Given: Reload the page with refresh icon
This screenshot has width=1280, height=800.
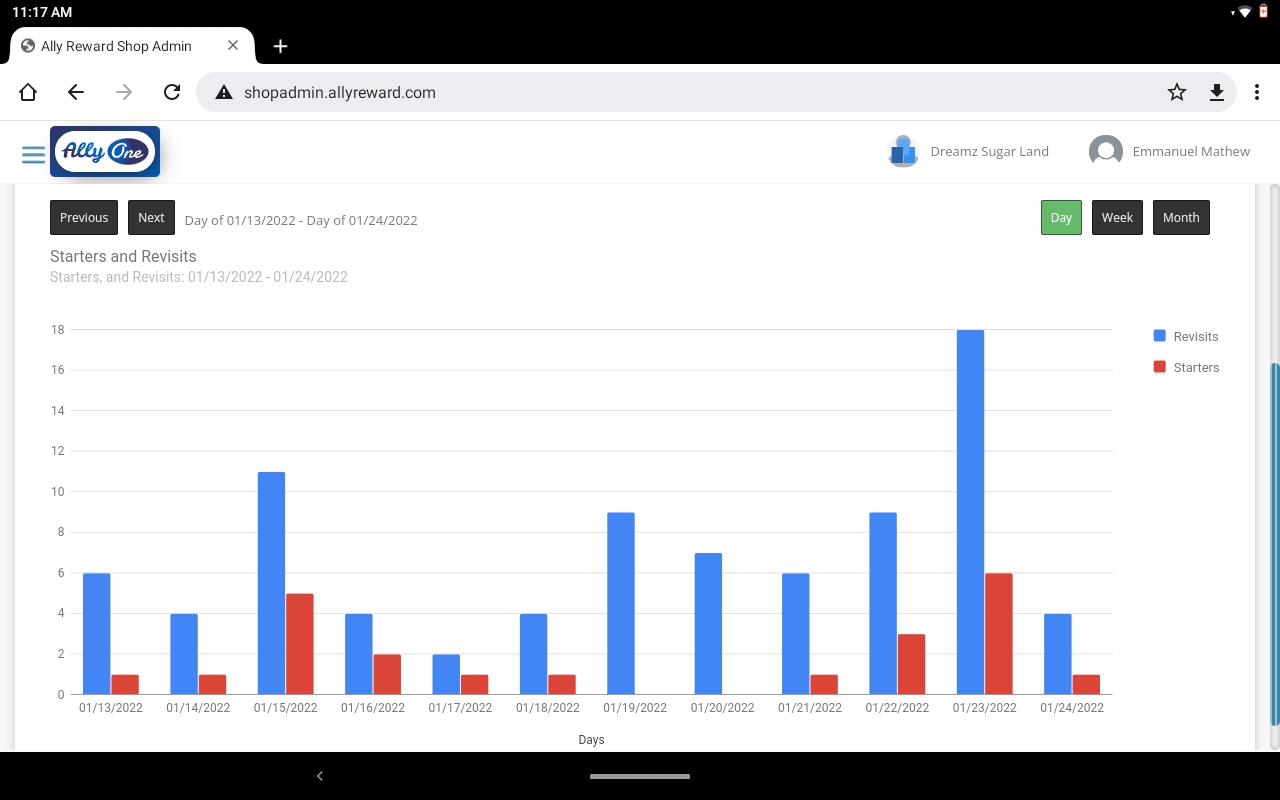Looking at the screenshot, I should pyautogui.click(x=172, y=92).
